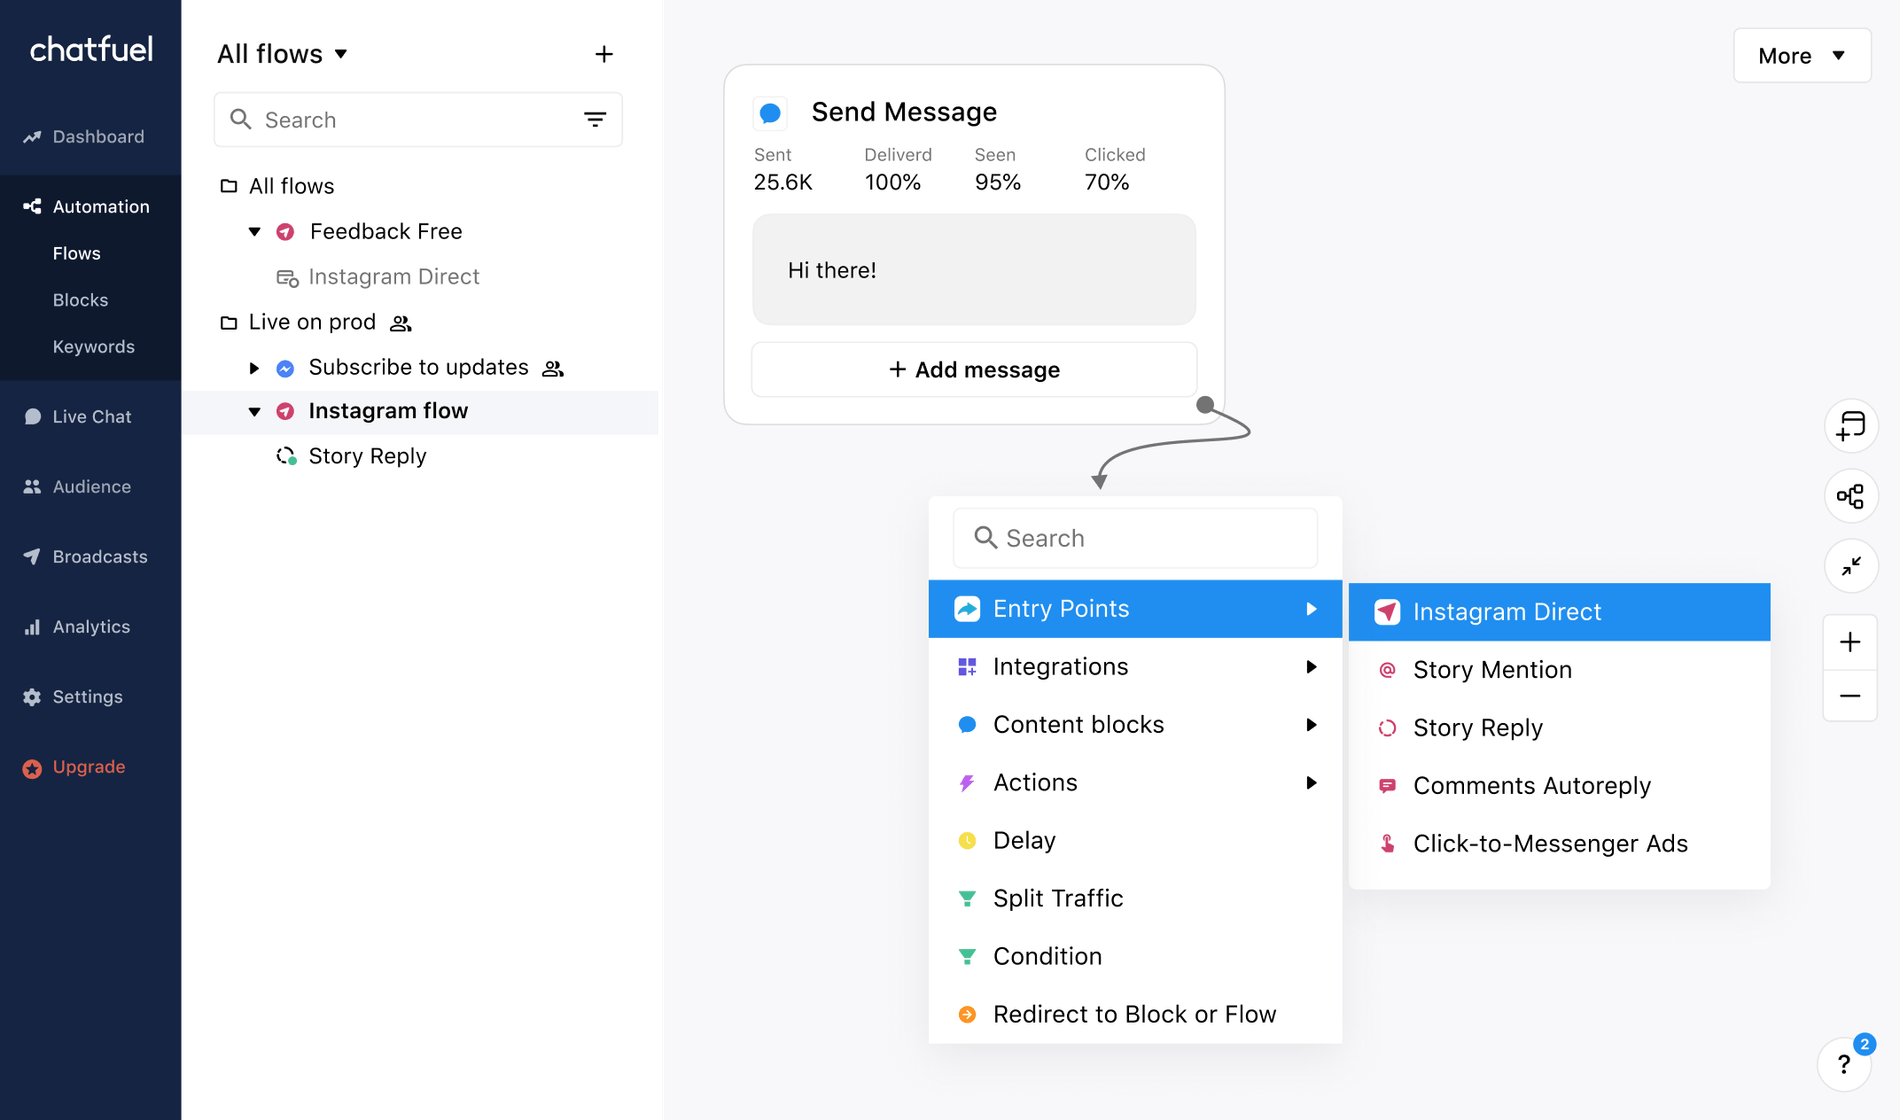Collapse the Instagram flow
The height and width of the screenshot is (1120, 1900).
[254, 412]
